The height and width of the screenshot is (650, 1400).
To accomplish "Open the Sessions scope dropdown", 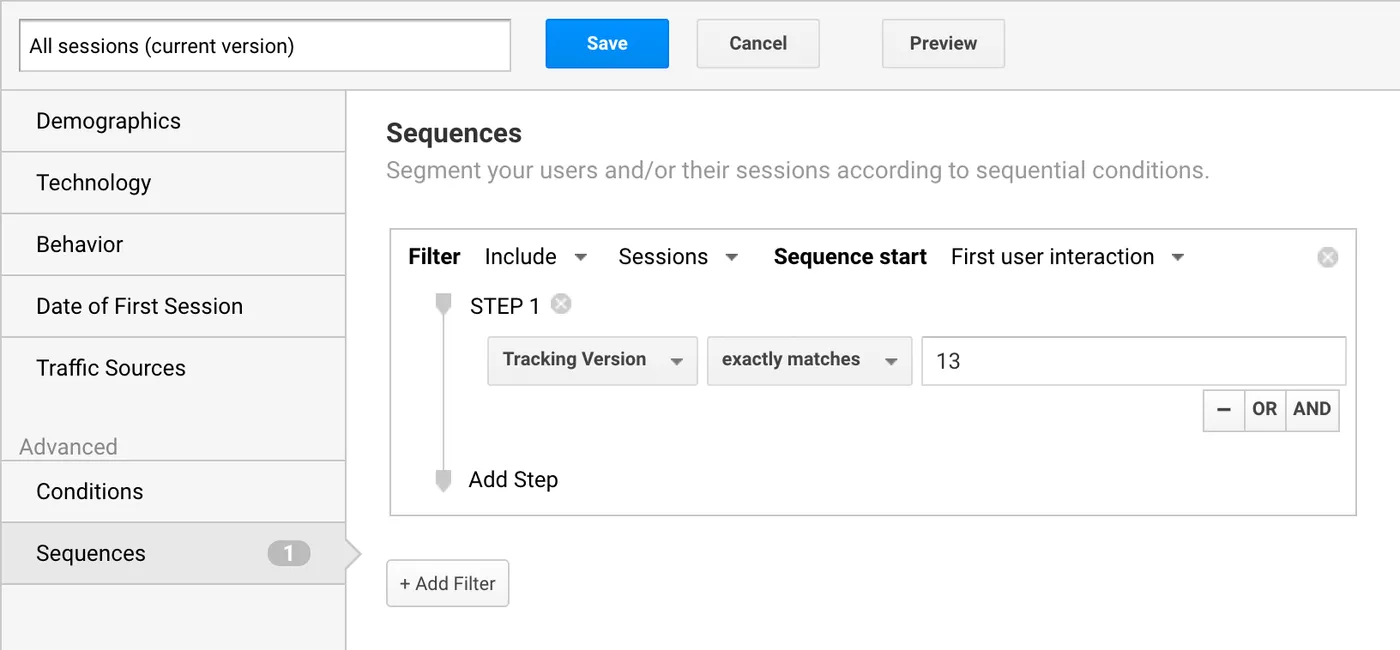I will [x=678, y=257].
